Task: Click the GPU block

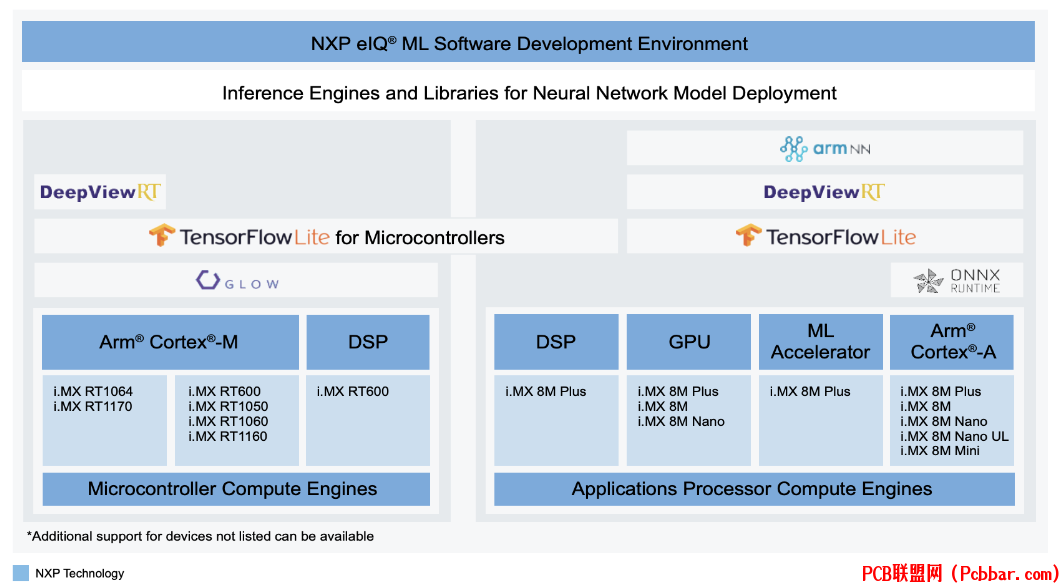Action: tap(689, 342)
